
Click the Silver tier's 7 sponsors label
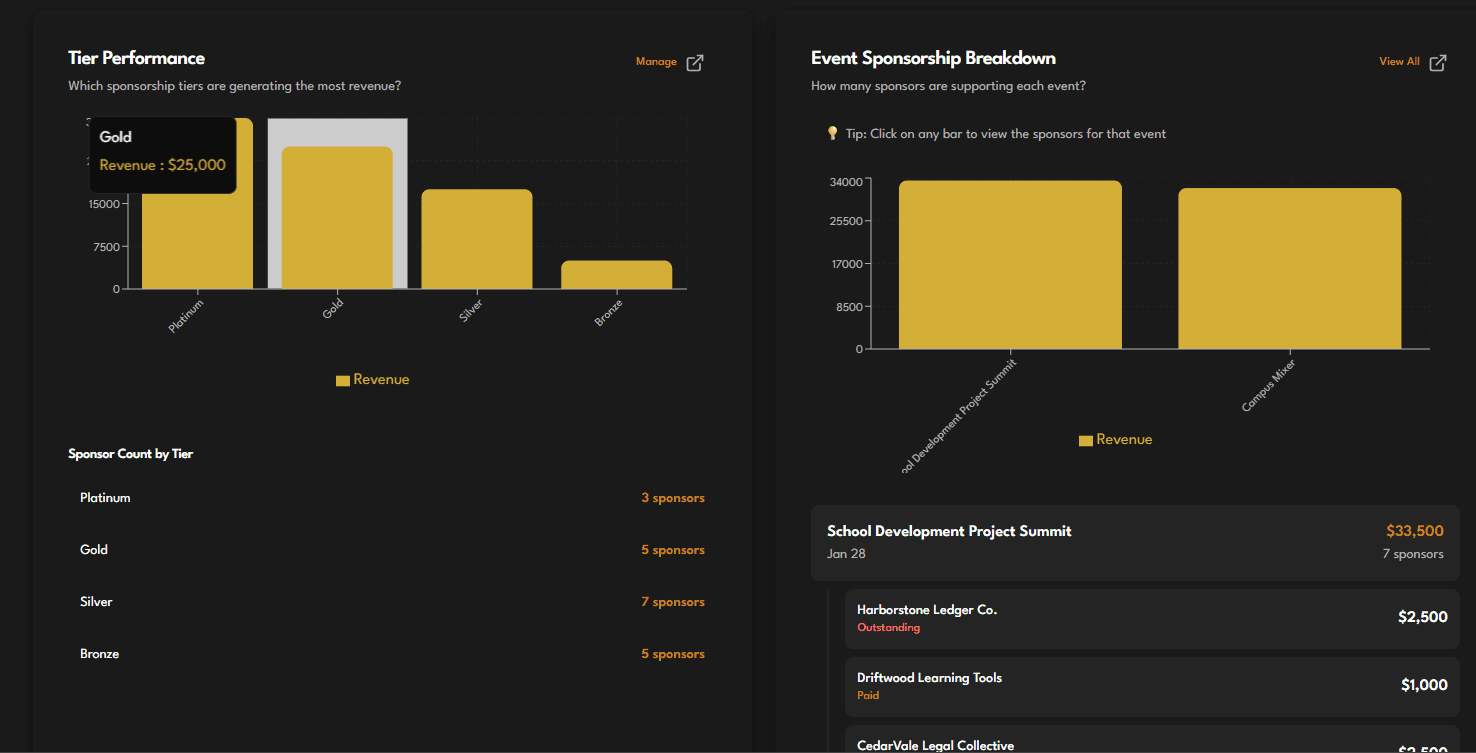click(673, 601)
